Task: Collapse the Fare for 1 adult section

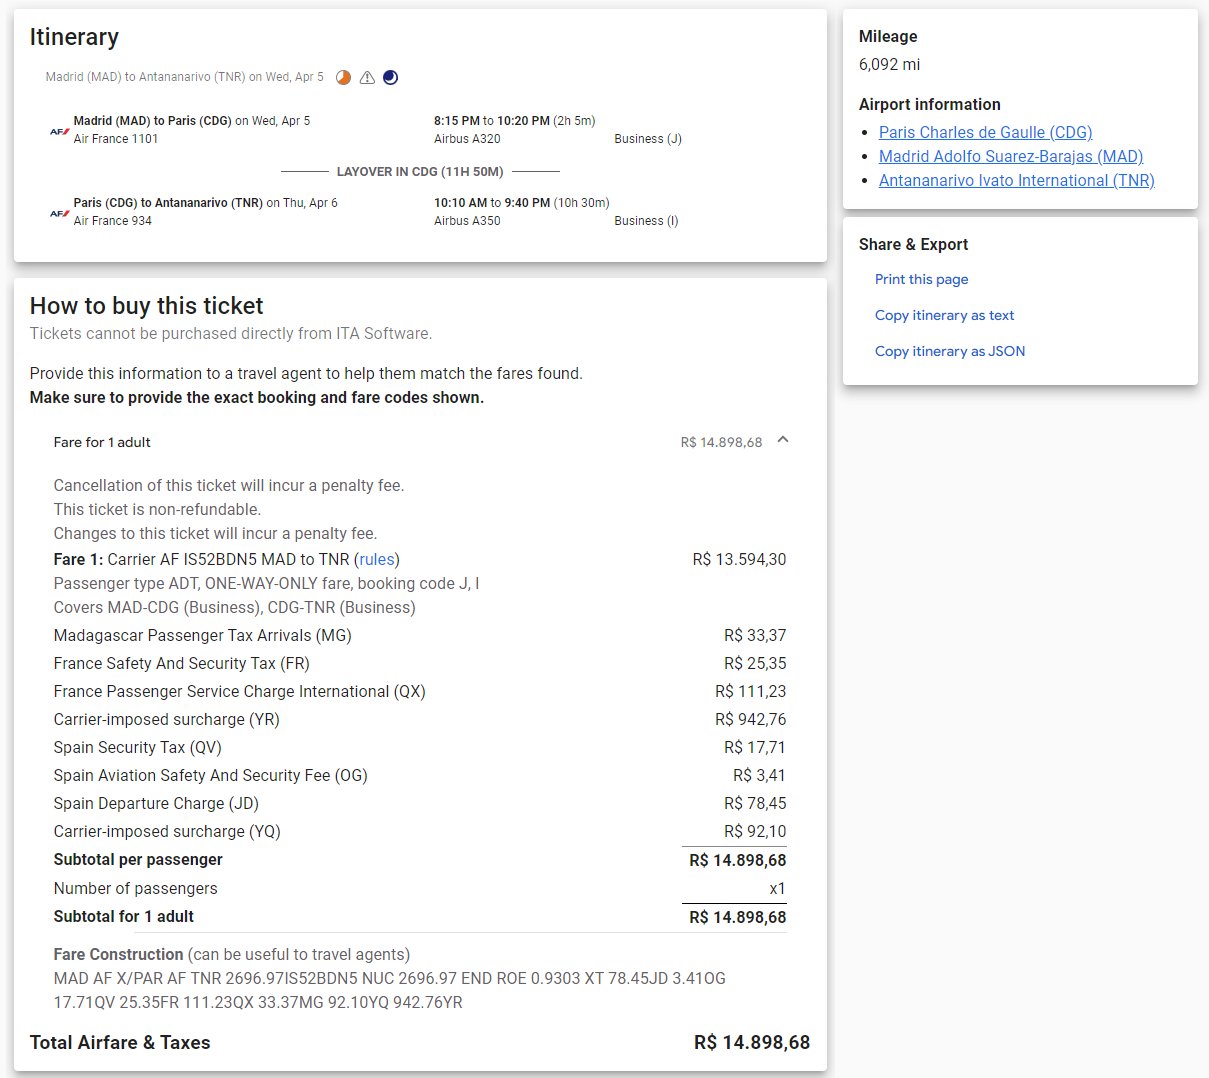Action: [783, 440]
